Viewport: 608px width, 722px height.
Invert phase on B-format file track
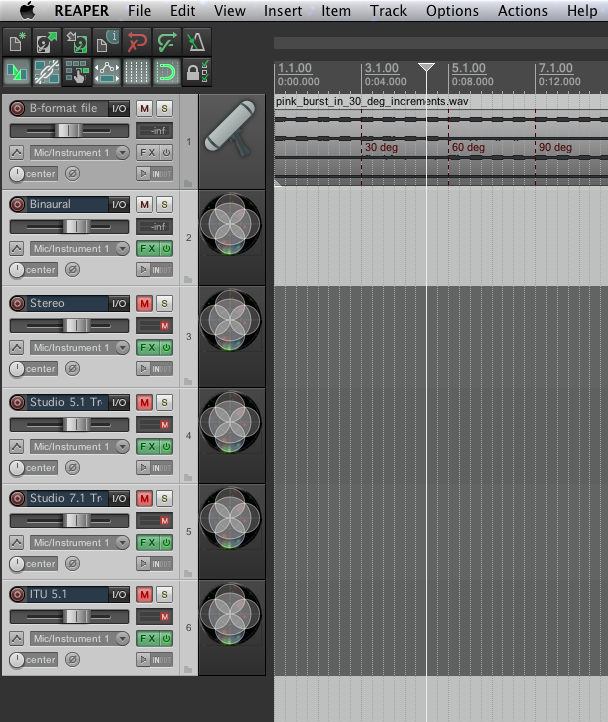(x=72, y=174)
